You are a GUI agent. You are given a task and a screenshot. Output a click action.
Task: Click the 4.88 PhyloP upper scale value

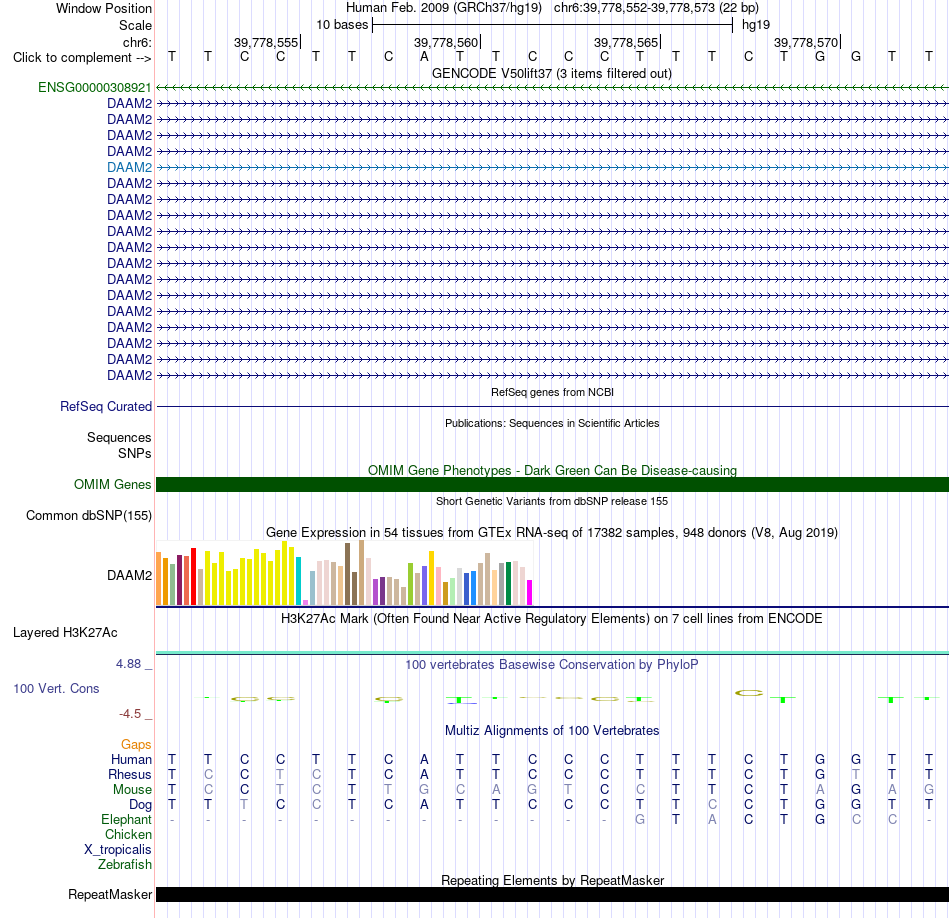click(128, 664)
